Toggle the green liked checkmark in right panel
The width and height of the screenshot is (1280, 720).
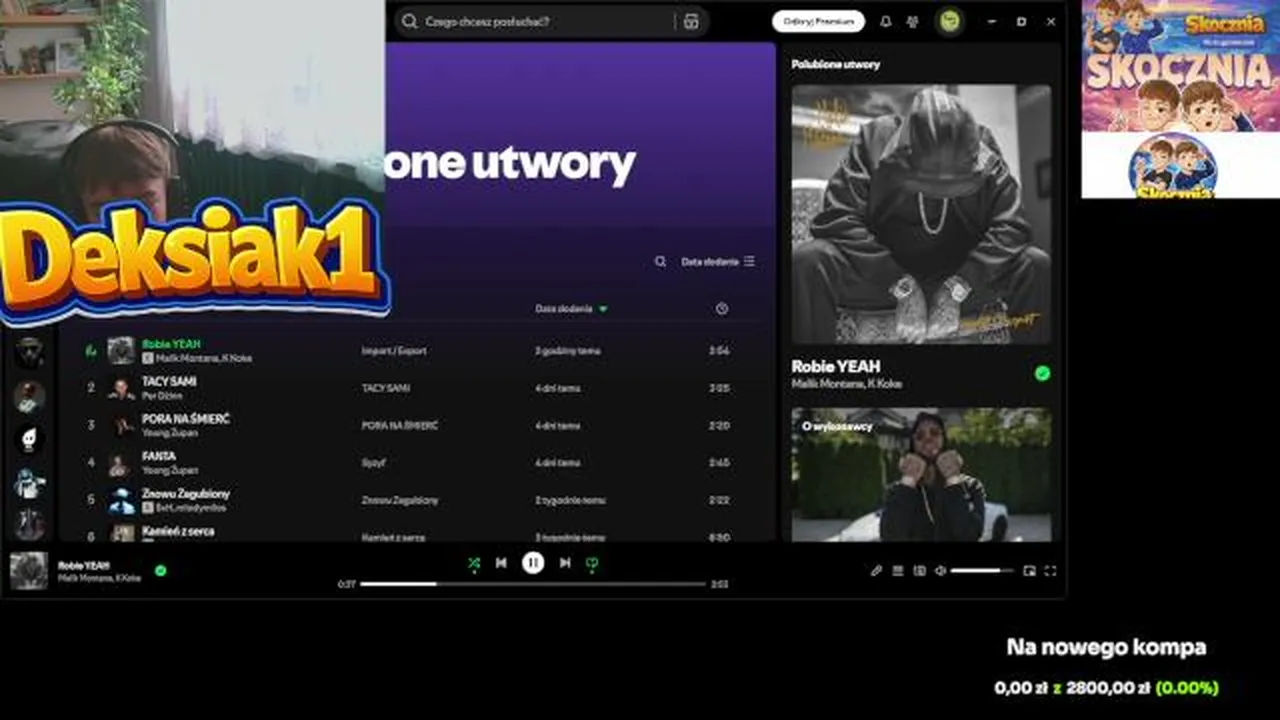[x=1042, y=373]
